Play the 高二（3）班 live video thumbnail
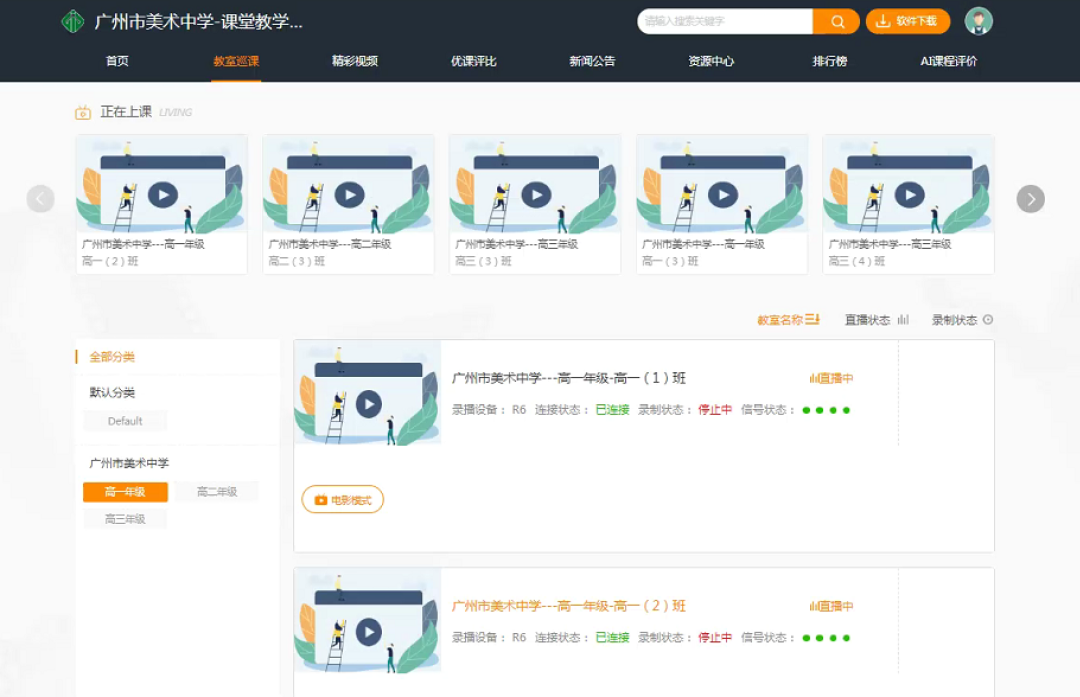 pyautogui.click(x=349, y=194)
